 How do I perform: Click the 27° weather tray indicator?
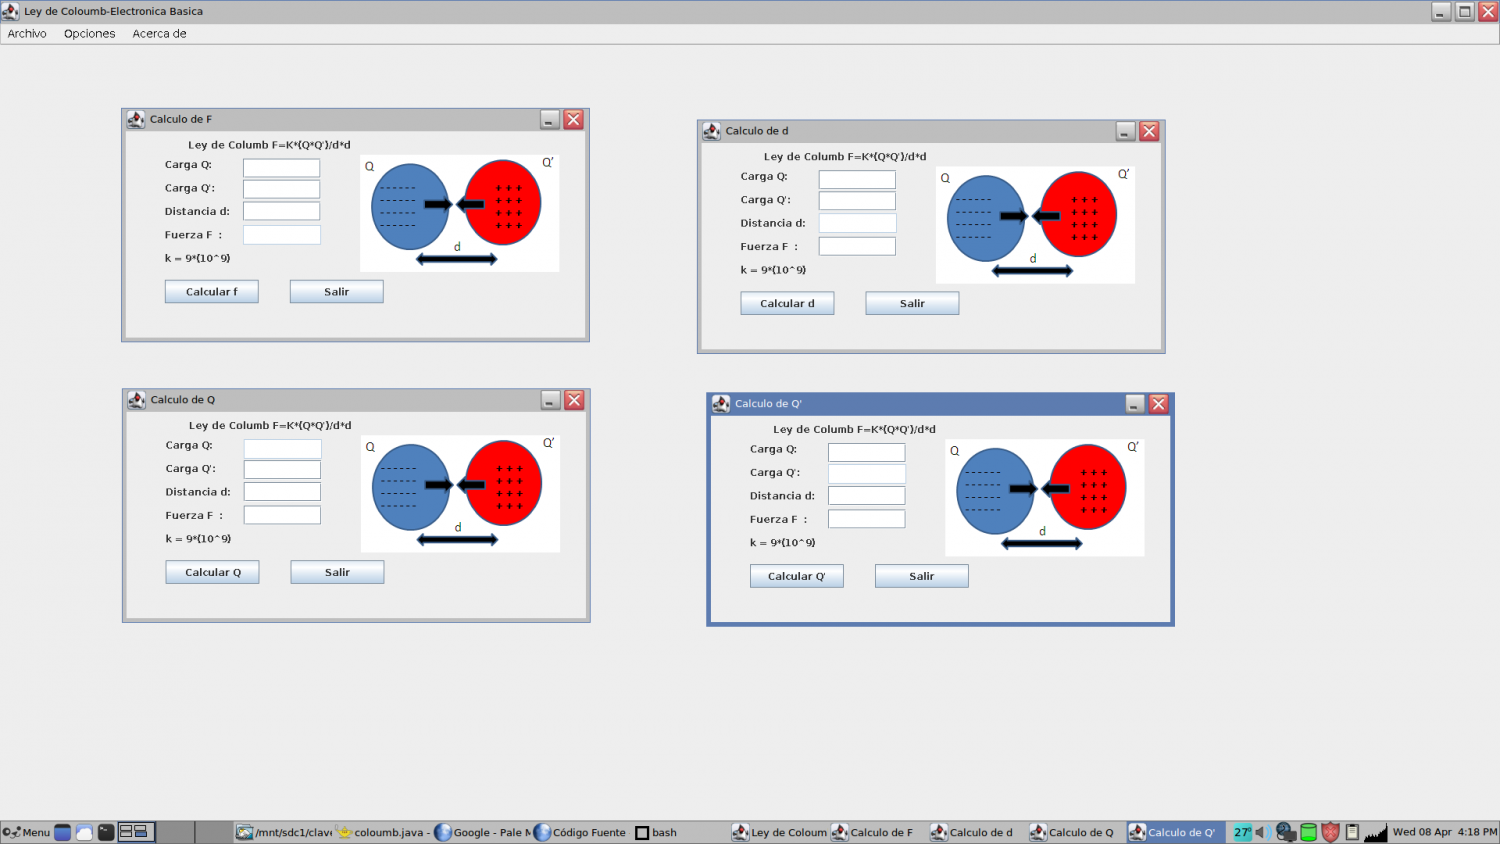(x=1242, y=832)
